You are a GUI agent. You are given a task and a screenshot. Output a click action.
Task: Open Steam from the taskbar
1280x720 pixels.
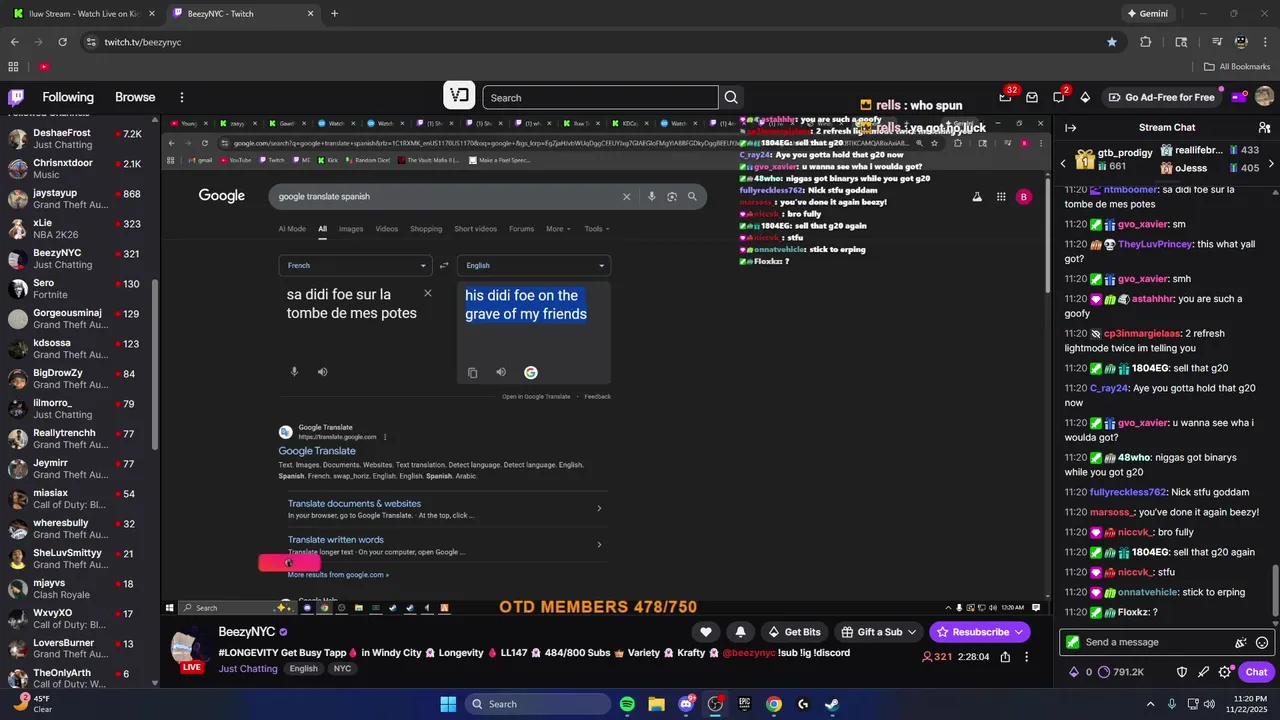point(832,704)
